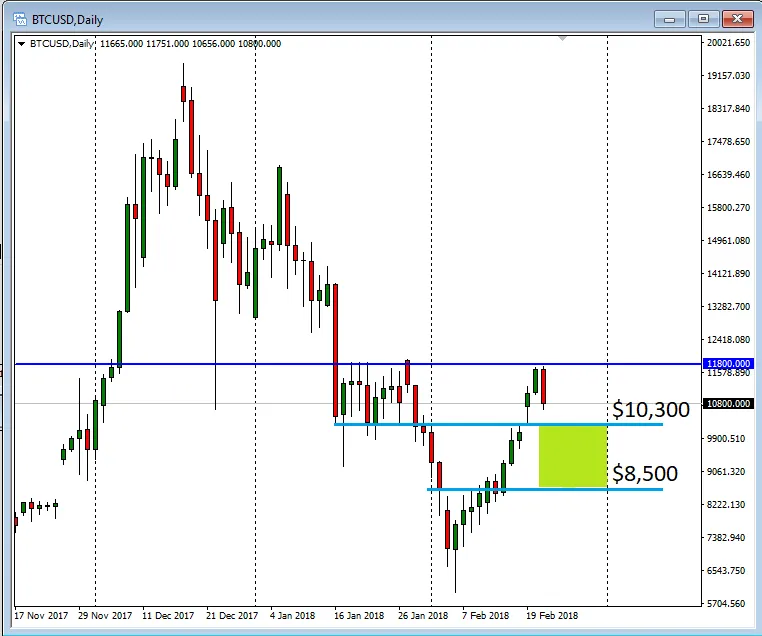Click the date label 16 Jan 2018
The width and height of the screenshot is (762, 636).
(x=359, y=616)
